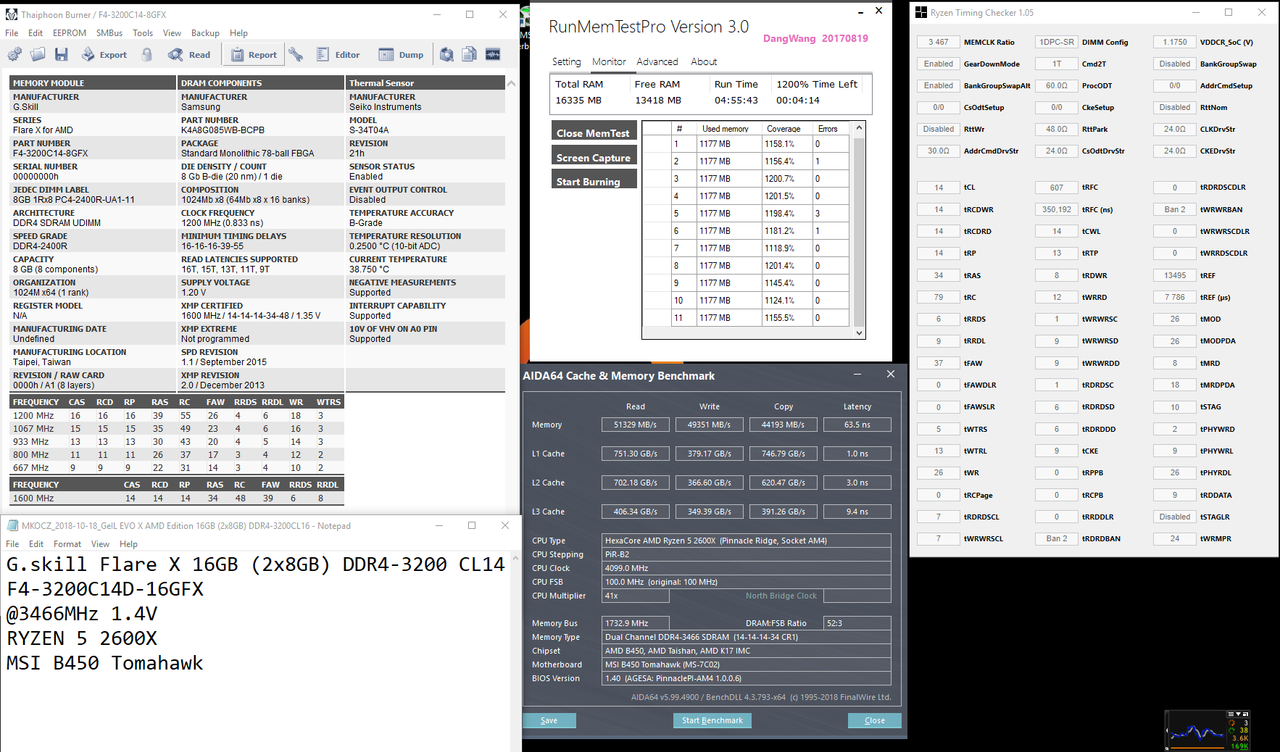Click the 1600 MHz XMP frequency row
Viewport: 1280px width, 752px height.
click(176, 498)
